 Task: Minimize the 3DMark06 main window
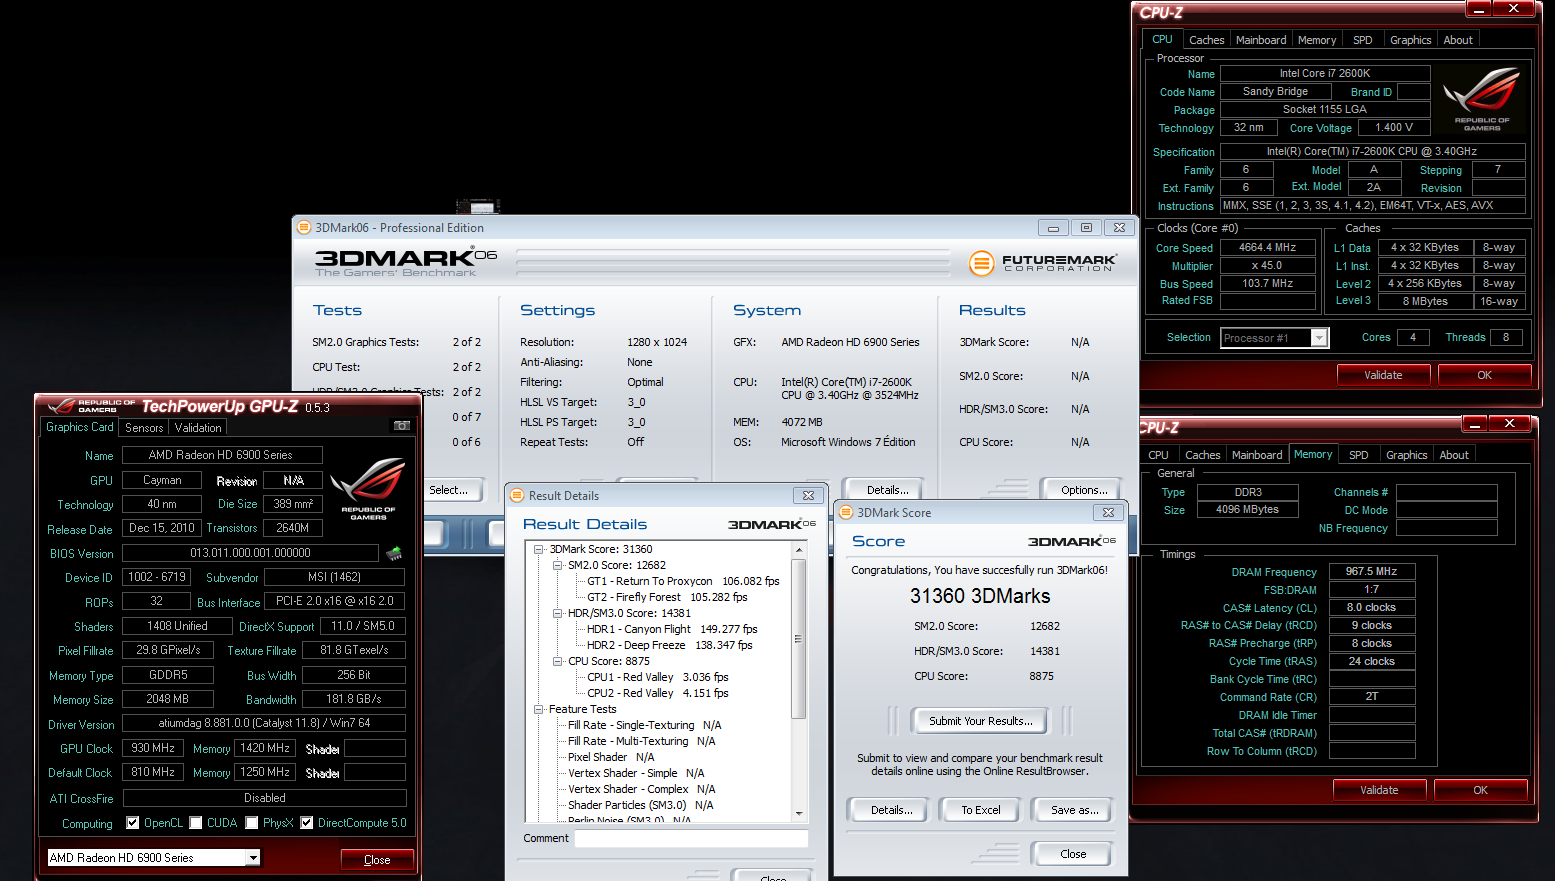tap(1053, 228)
